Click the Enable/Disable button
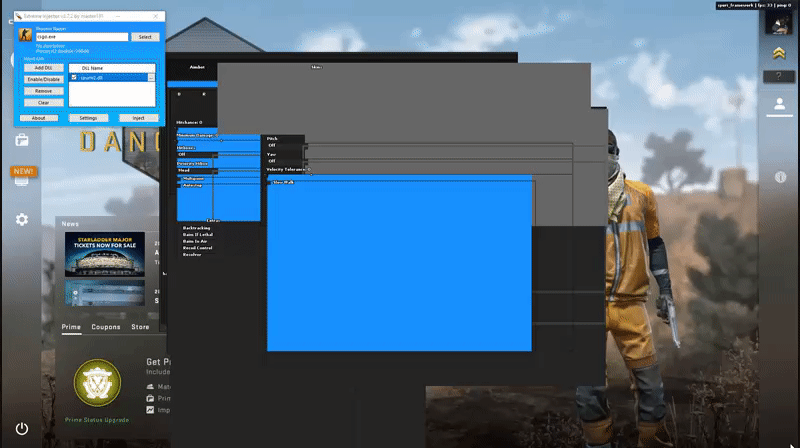 click(x=43, y=80)
